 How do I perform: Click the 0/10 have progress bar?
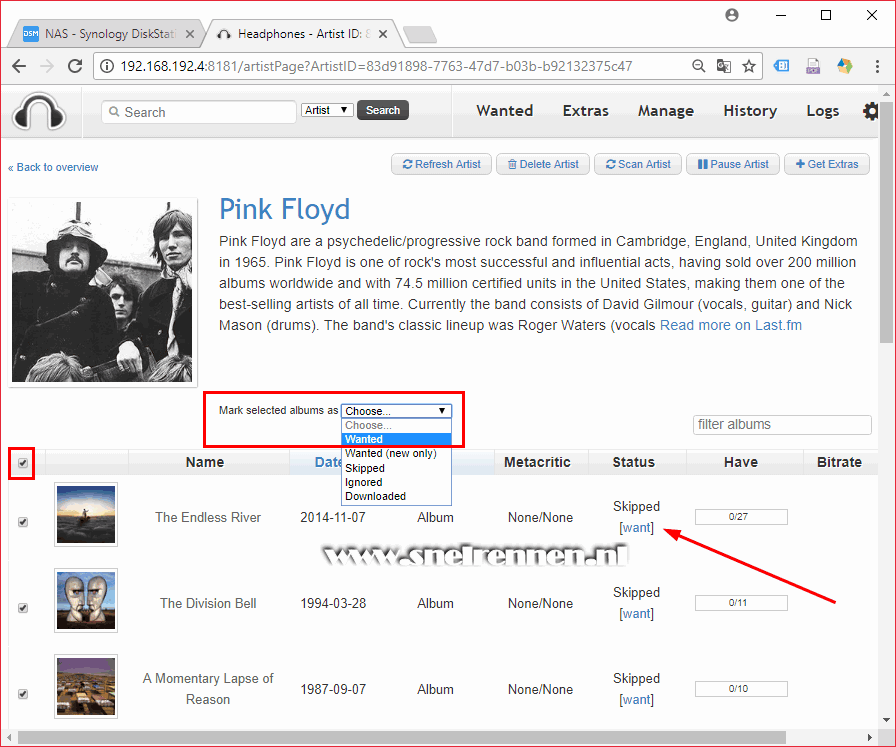point(741,689)
